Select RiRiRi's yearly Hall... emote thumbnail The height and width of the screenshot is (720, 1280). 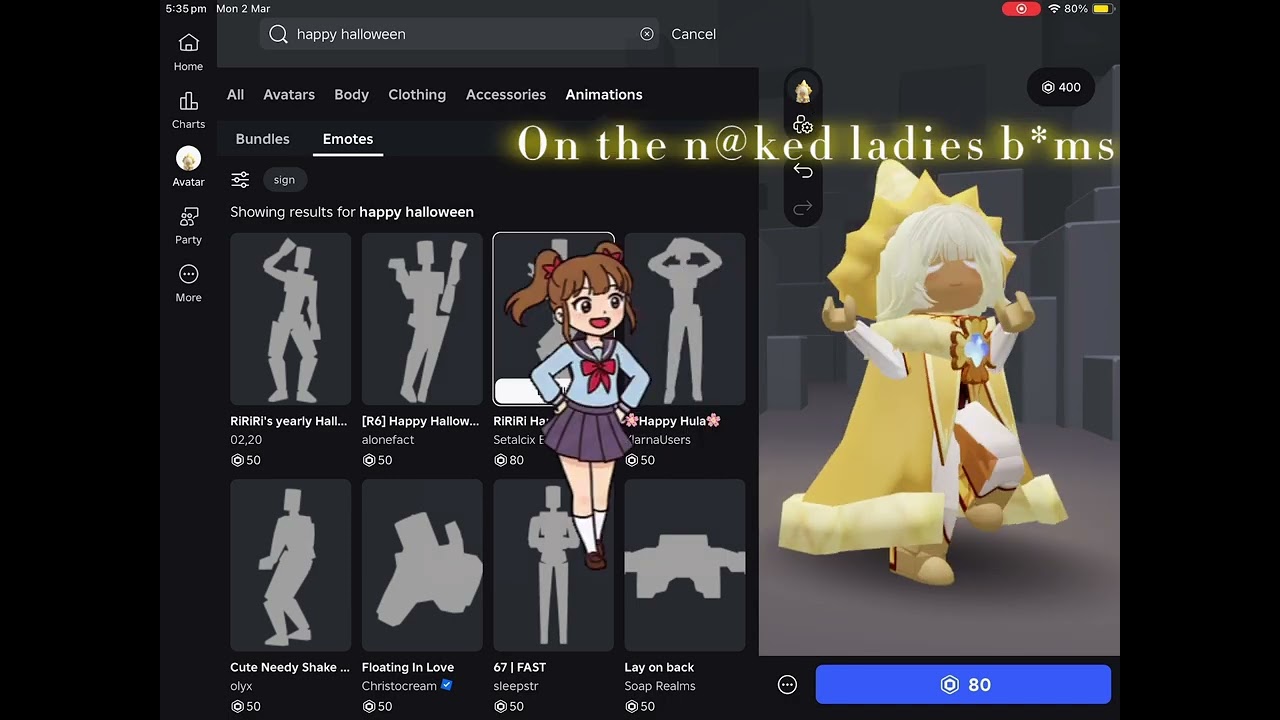[x=291, y=319]
